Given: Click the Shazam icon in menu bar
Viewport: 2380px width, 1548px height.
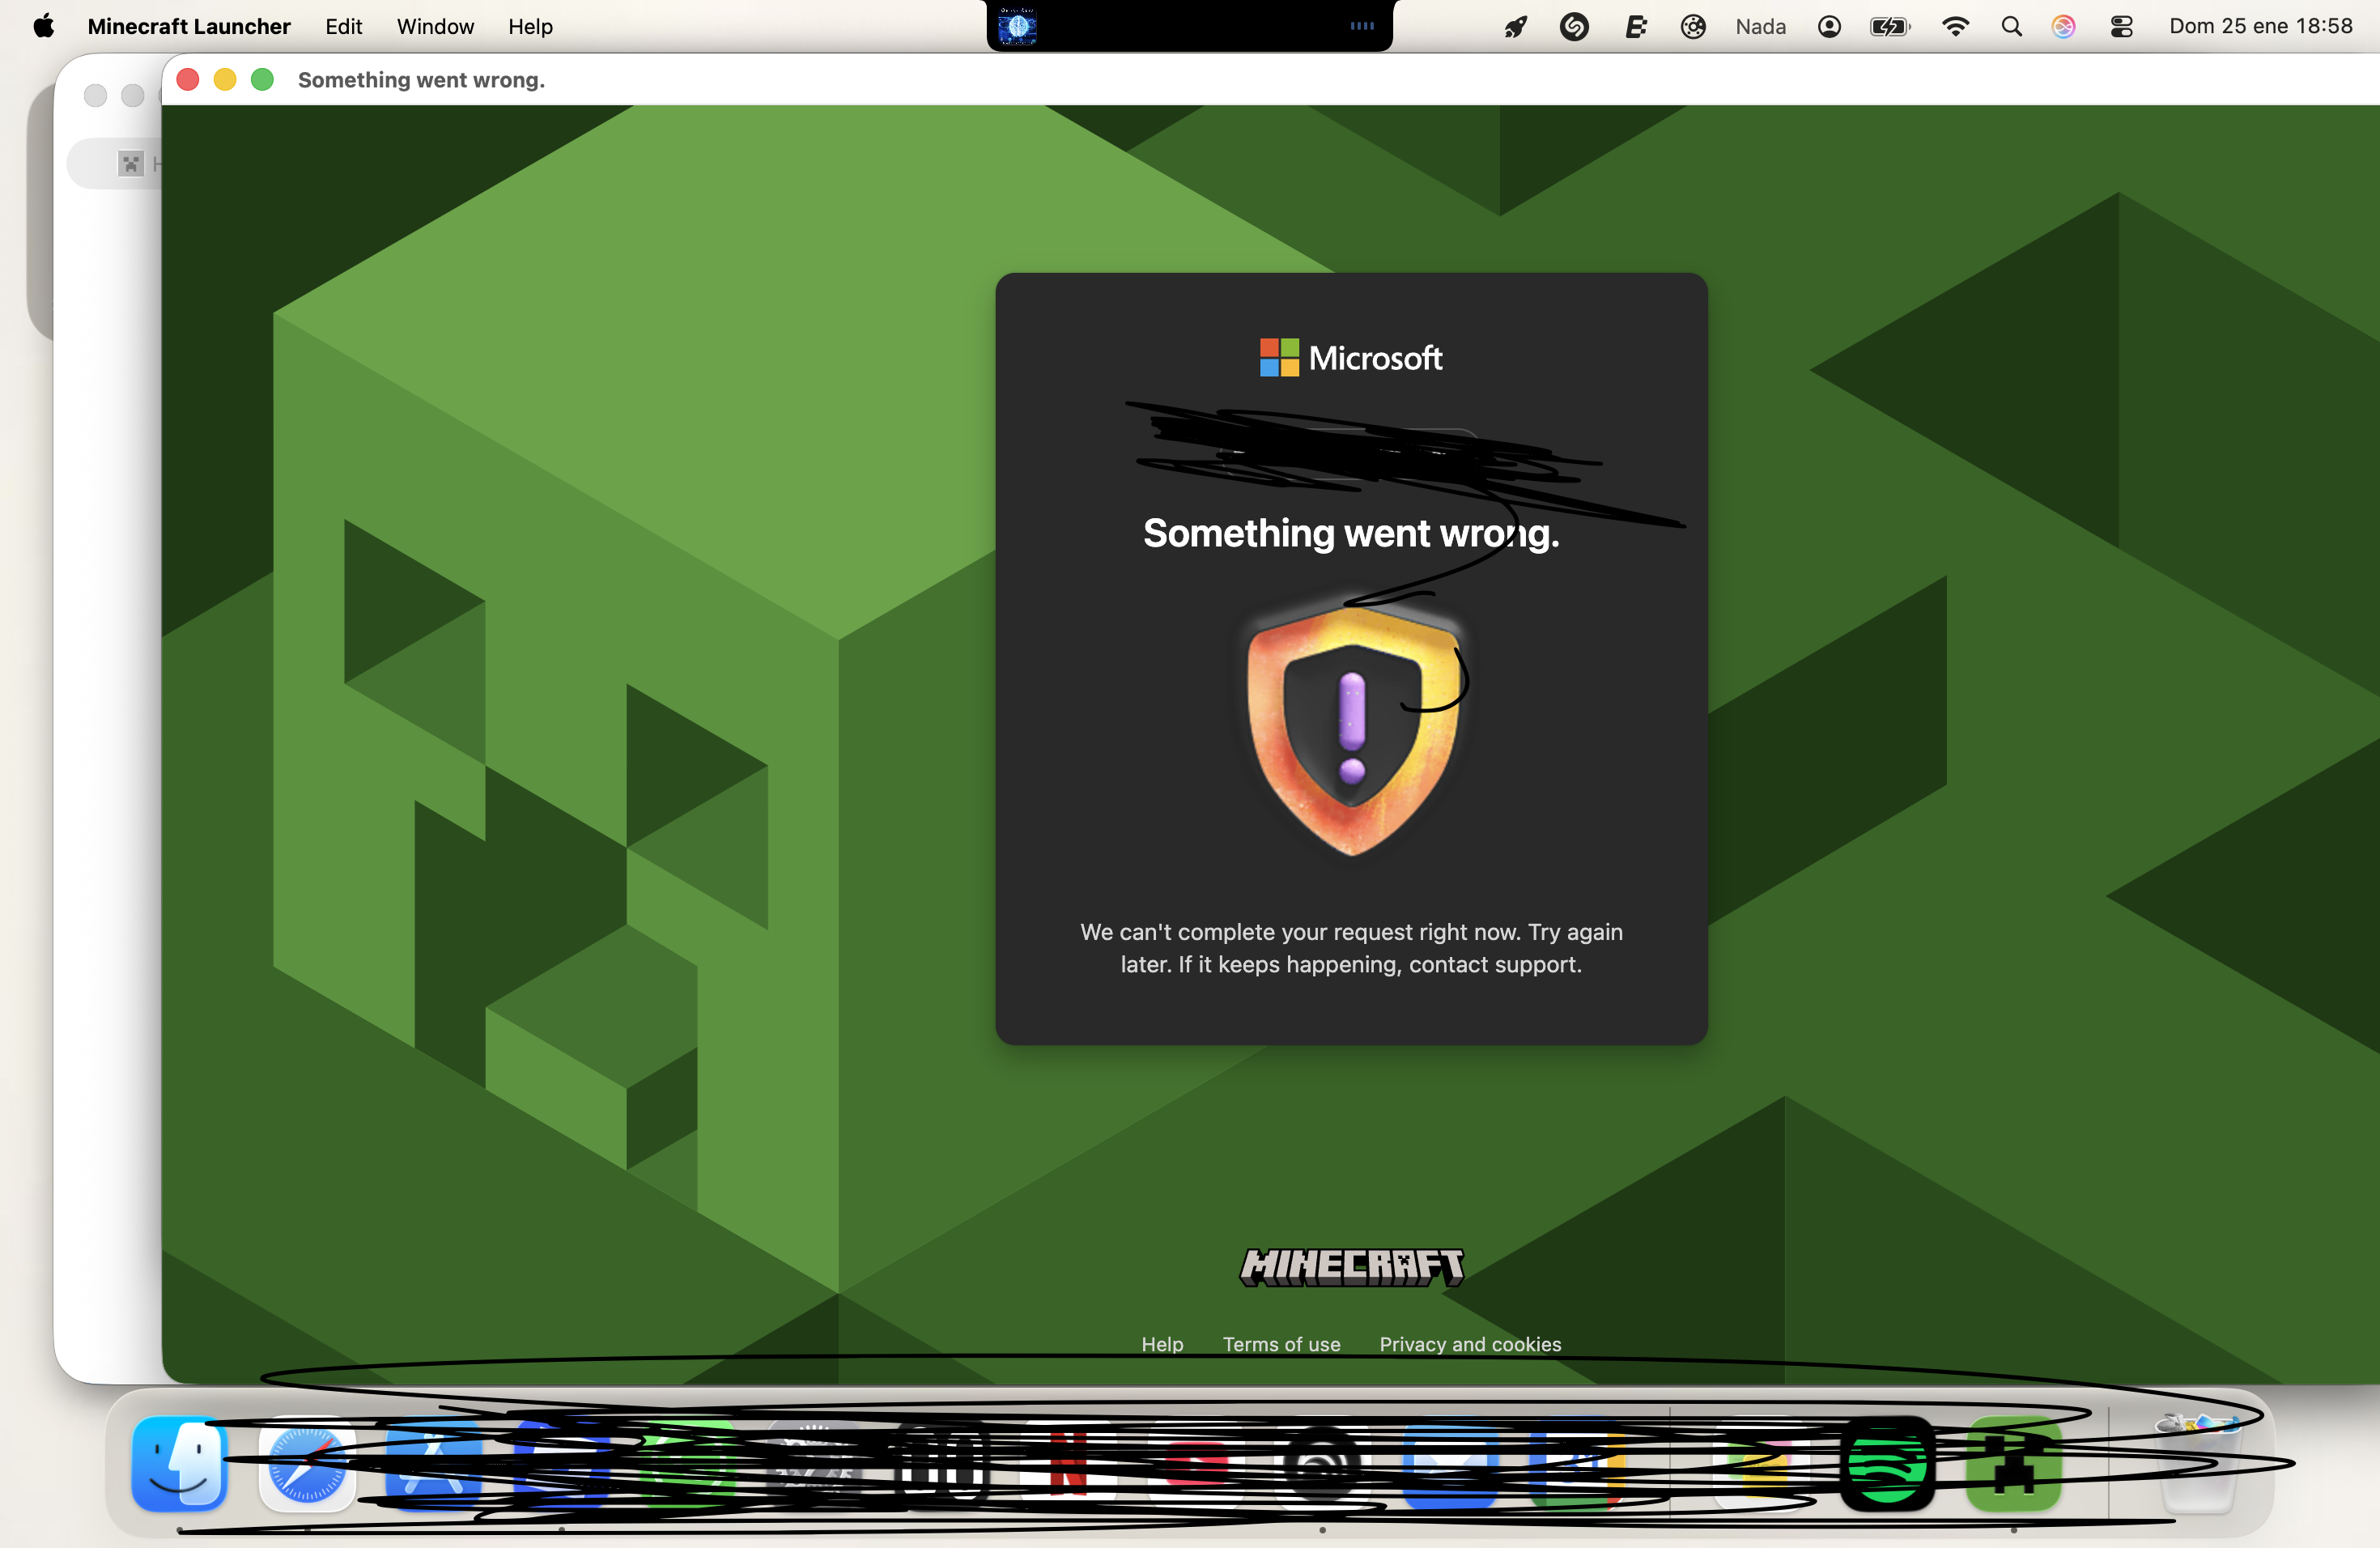Looking at the screenshot, I should coord(1574,26).
